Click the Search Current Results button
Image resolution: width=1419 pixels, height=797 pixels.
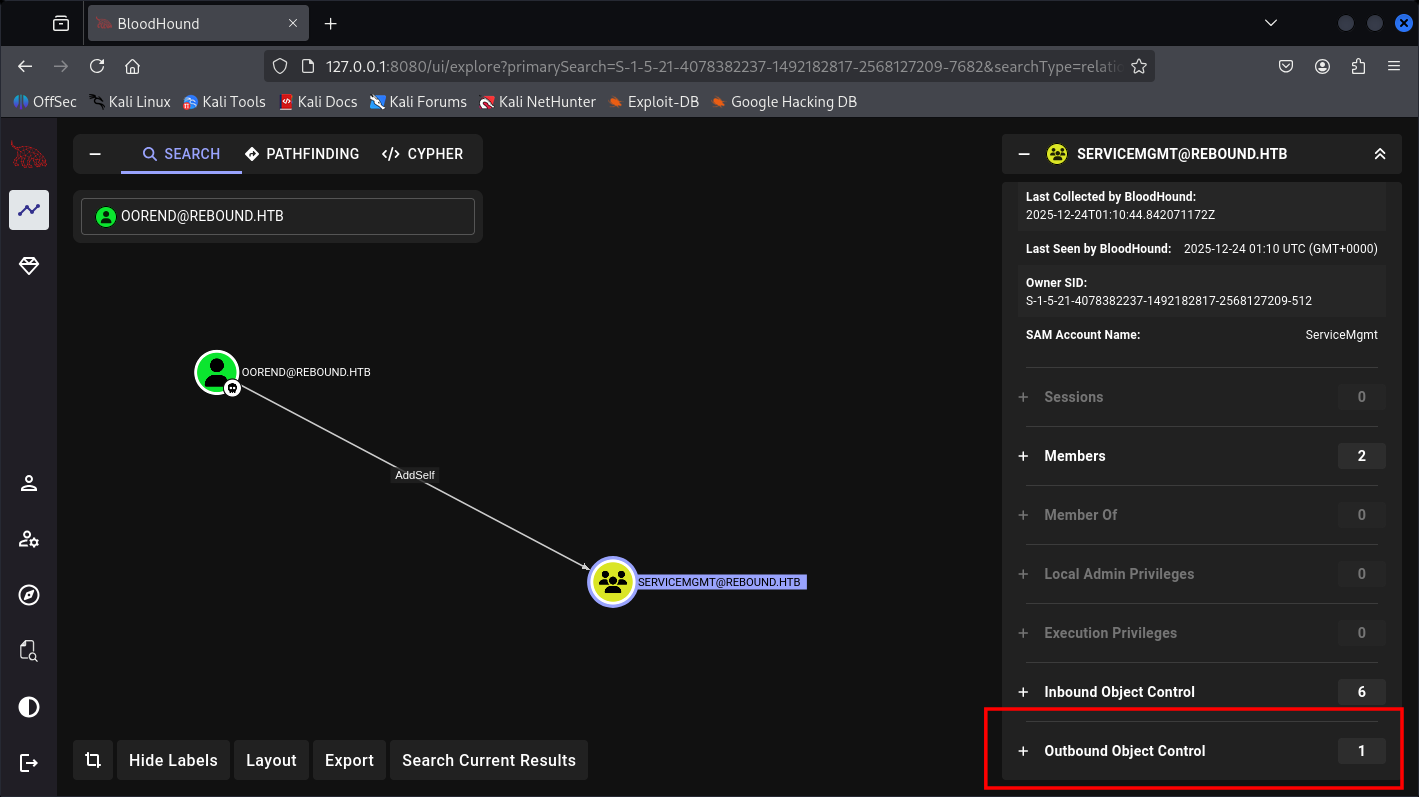488,760
